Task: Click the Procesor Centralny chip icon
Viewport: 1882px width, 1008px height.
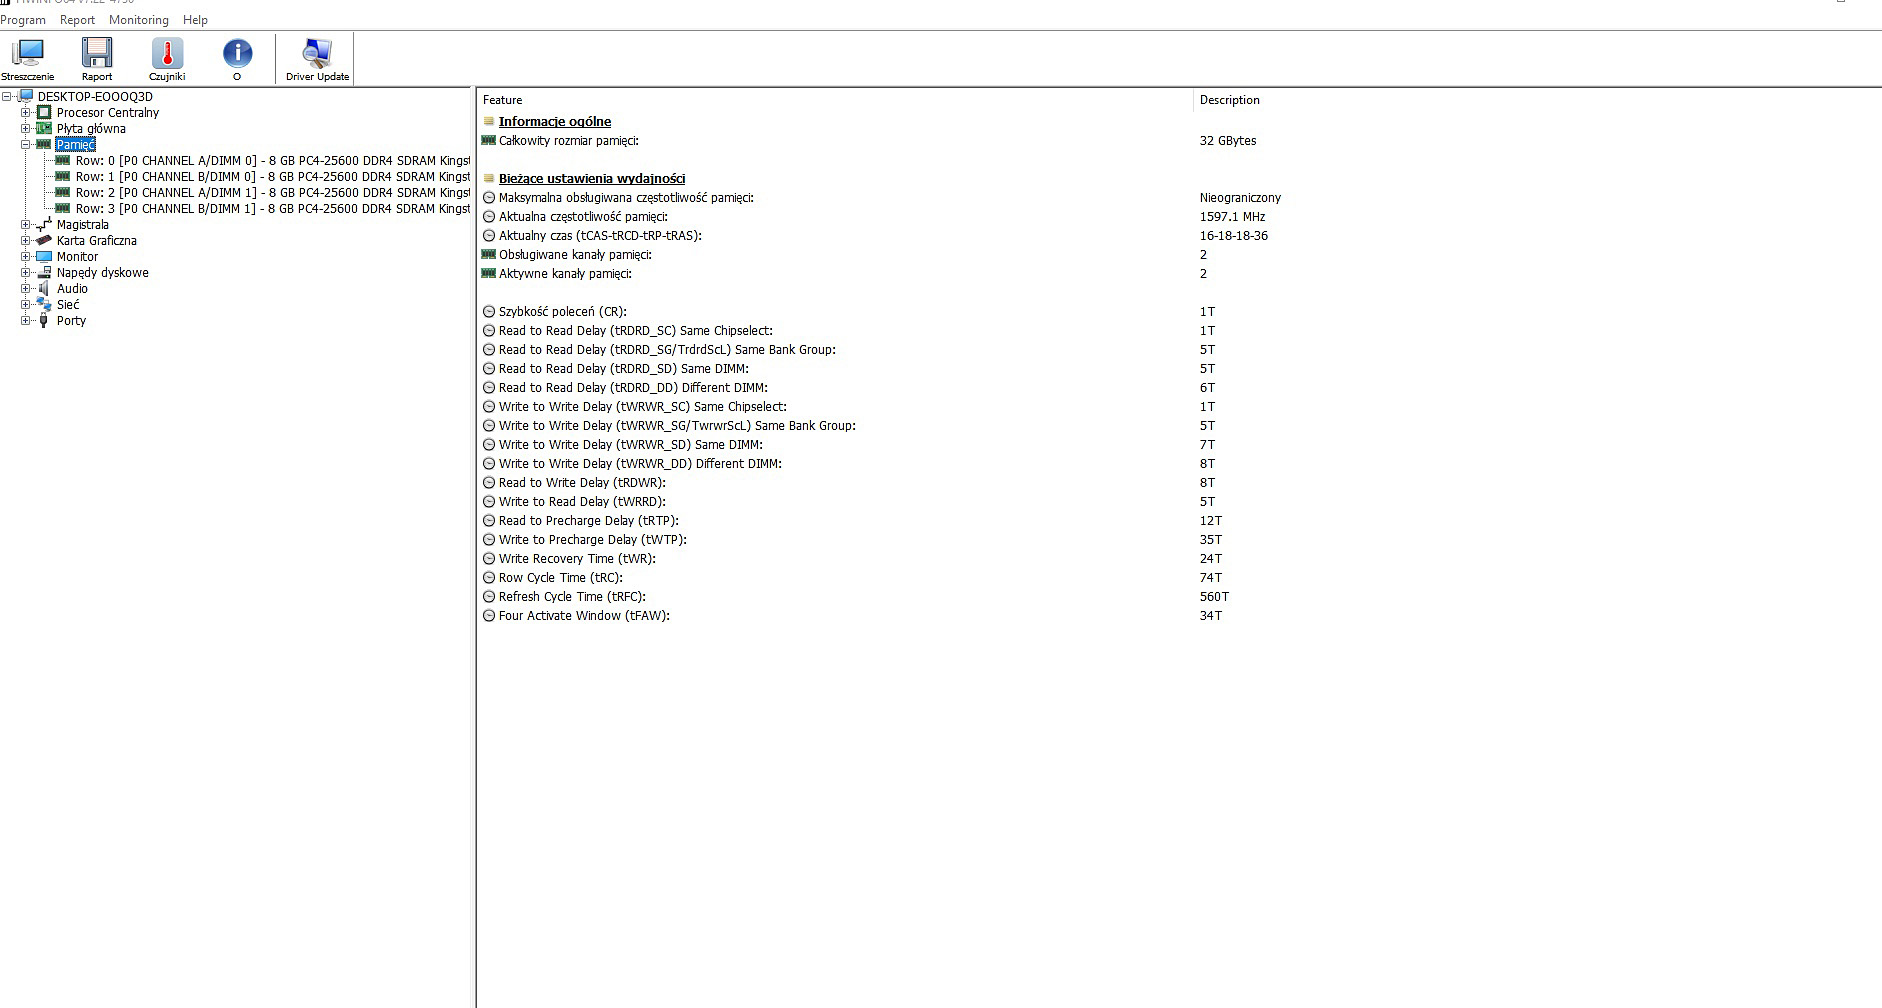Action: (44, 113)
